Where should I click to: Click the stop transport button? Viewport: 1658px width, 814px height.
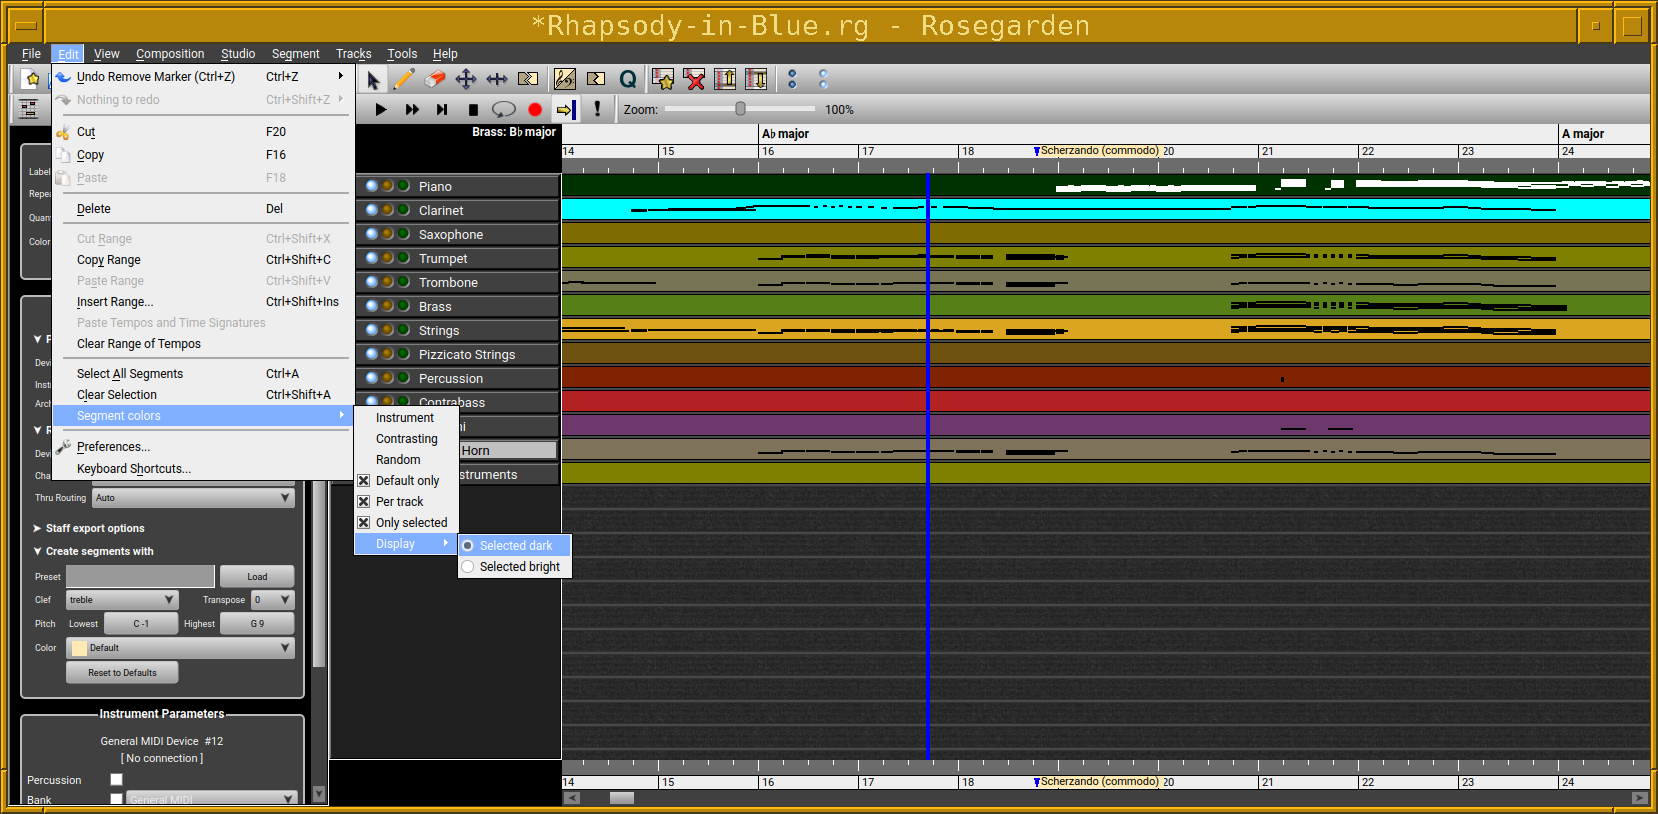pos(473,109)
